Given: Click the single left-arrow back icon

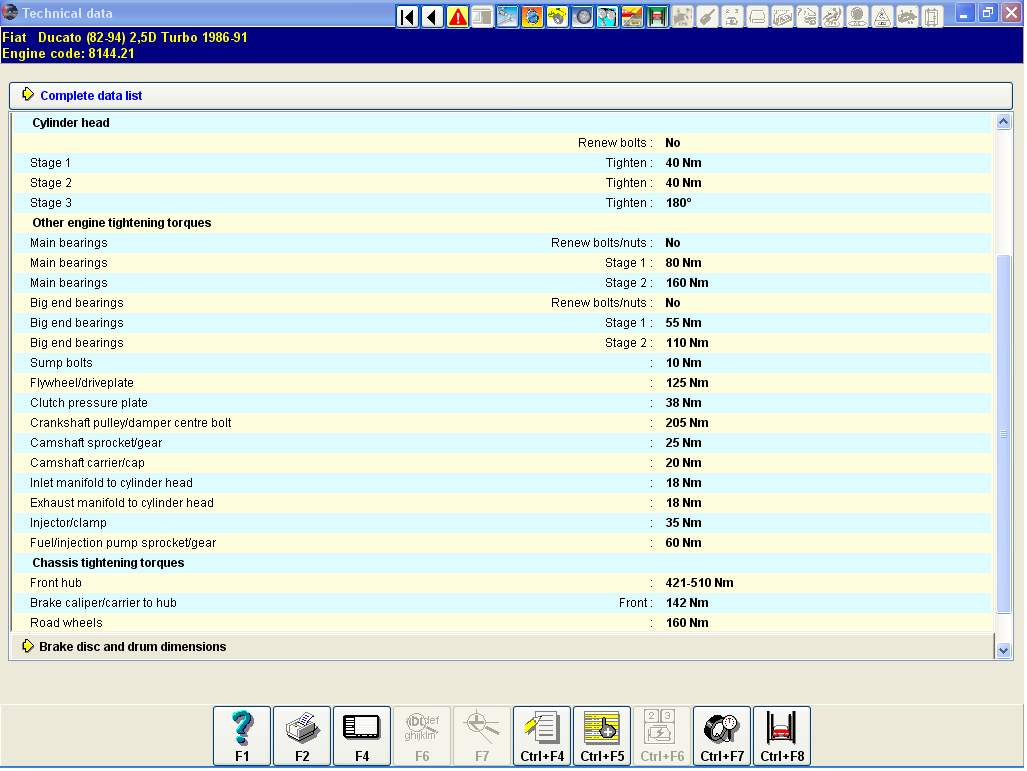Looking at the screenshot, I should pyautogui.click(x=432, y=16).
